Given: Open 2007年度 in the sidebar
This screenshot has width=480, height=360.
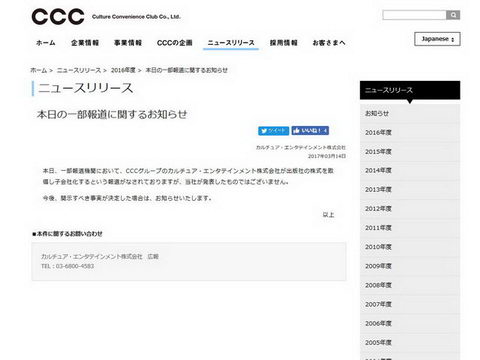Looking at the screenshot, I should 410,304.
